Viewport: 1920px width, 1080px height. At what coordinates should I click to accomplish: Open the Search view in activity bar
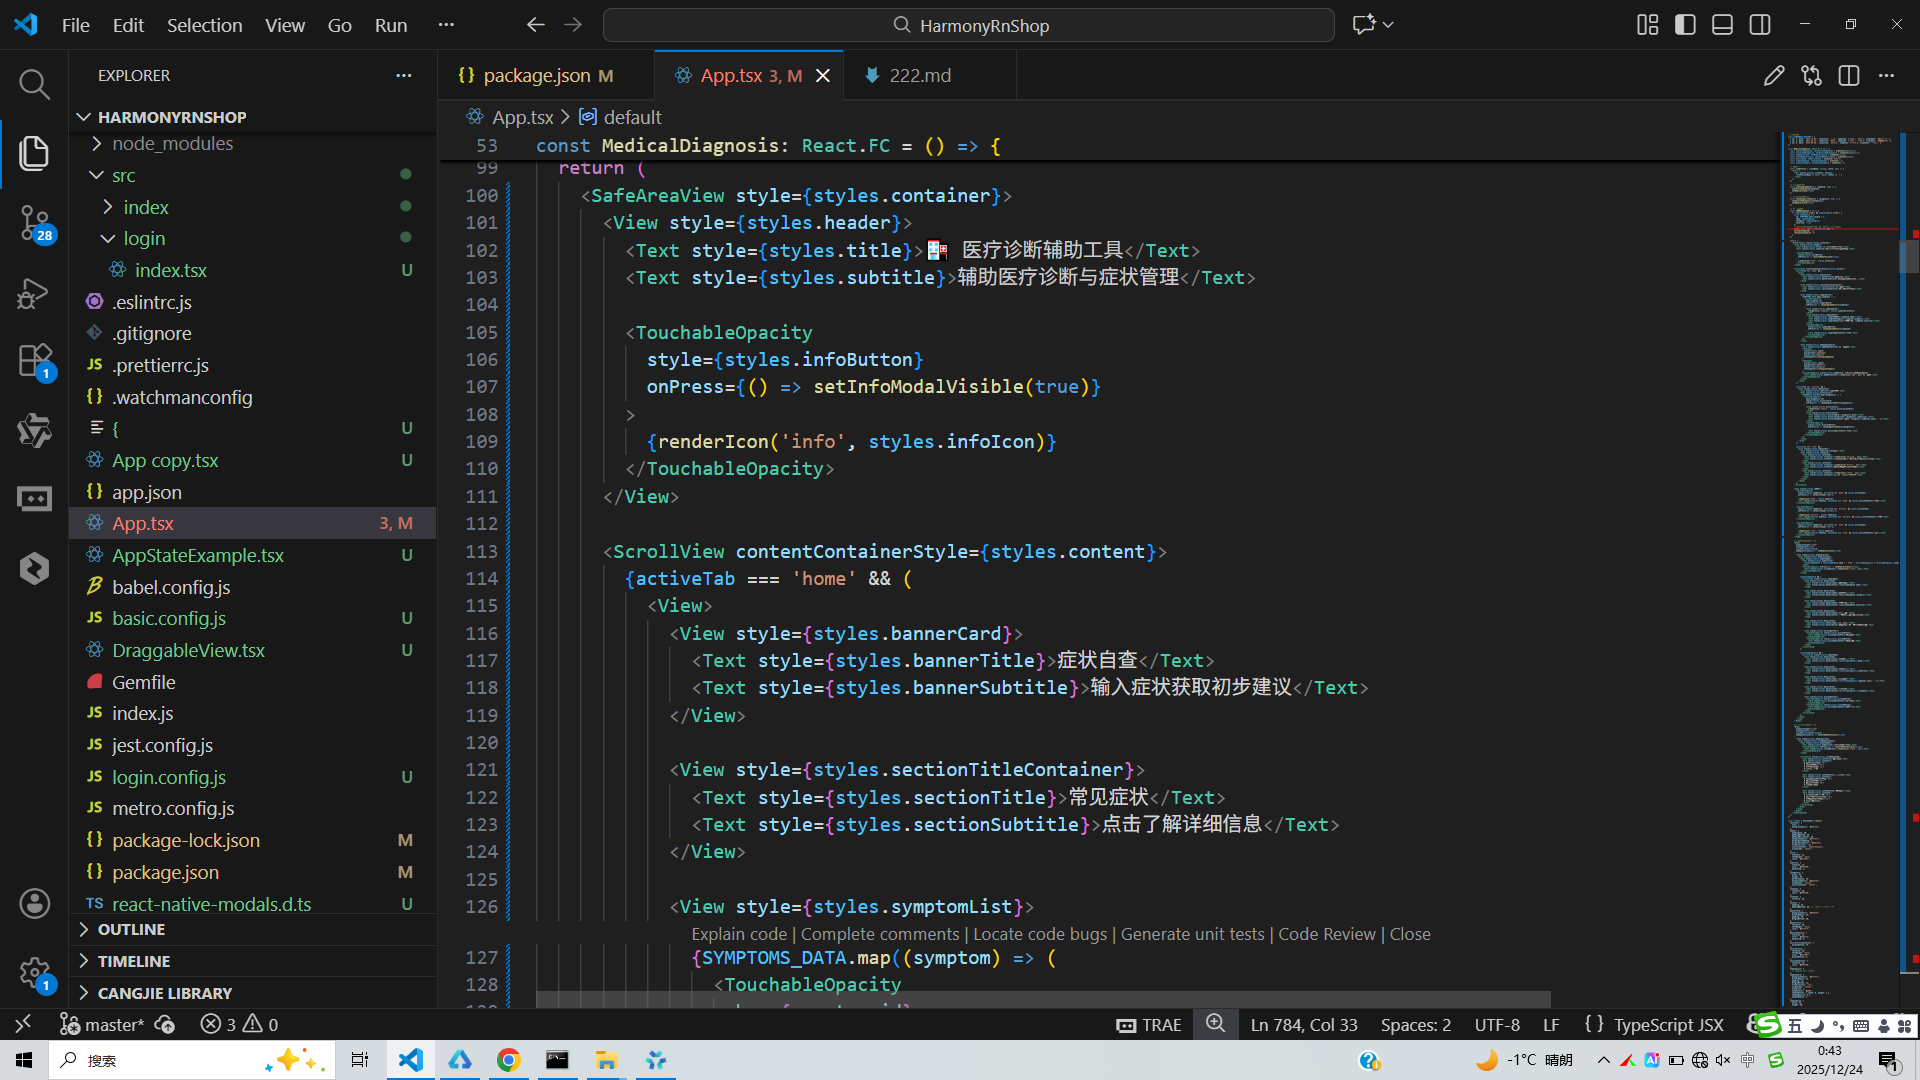click(34, 85)
